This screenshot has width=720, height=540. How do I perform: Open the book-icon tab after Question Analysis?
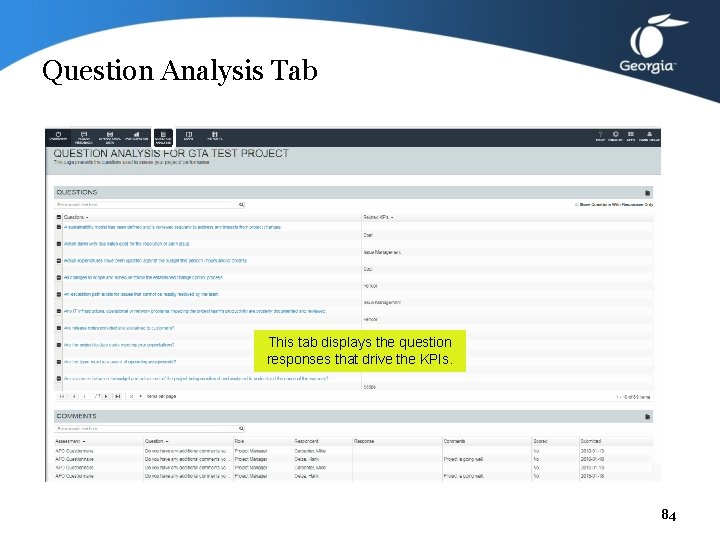click(189, 136)
